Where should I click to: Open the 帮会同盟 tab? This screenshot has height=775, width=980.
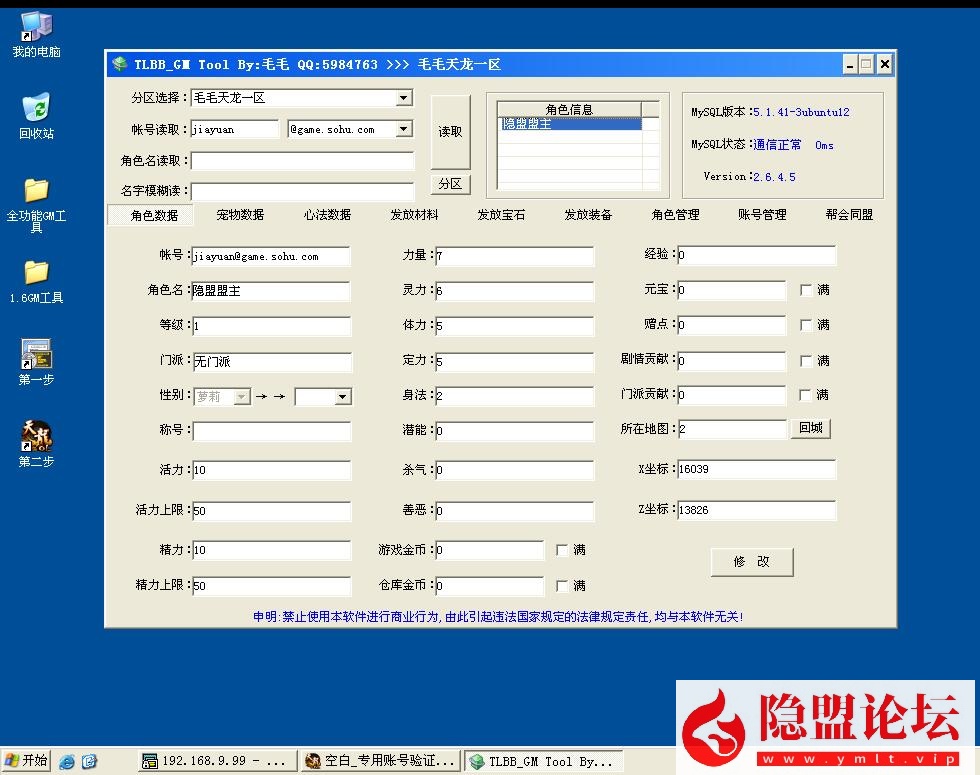pos(849,215)
